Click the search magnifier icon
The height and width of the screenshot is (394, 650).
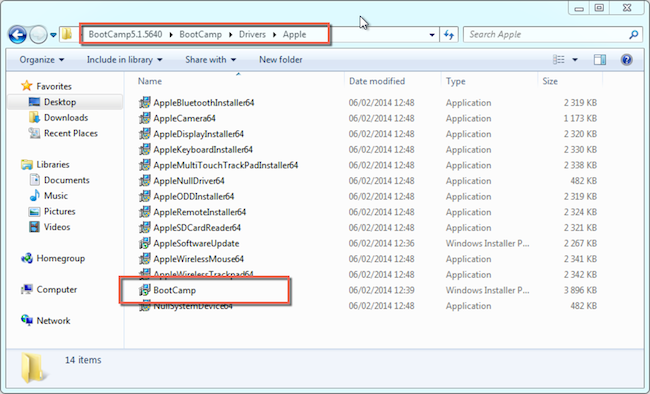(633, 35)
